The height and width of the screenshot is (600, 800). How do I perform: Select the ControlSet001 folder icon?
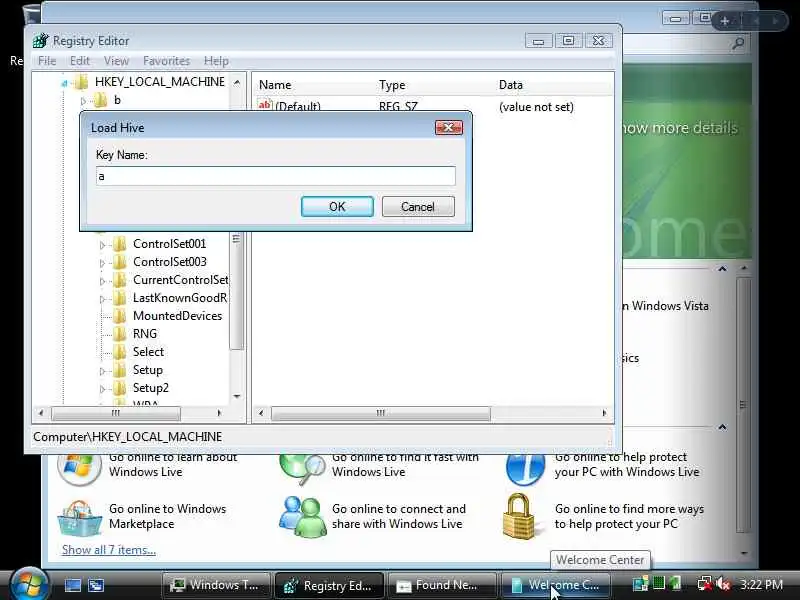(119, 244)
